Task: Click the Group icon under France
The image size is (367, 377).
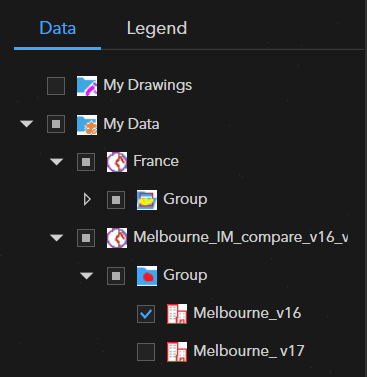Action: point(147,200)
